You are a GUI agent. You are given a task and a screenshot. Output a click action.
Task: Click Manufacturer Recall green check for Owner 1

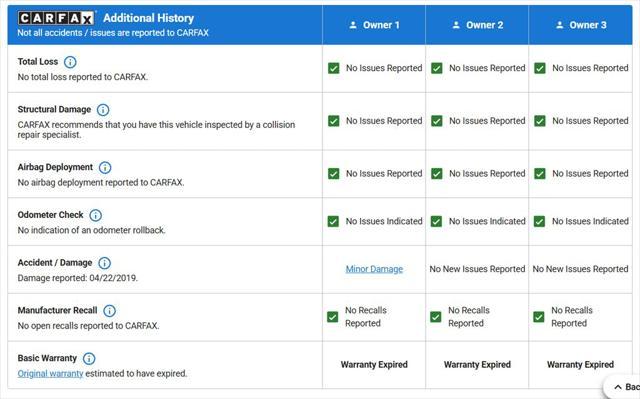click(x=333, y=317)
